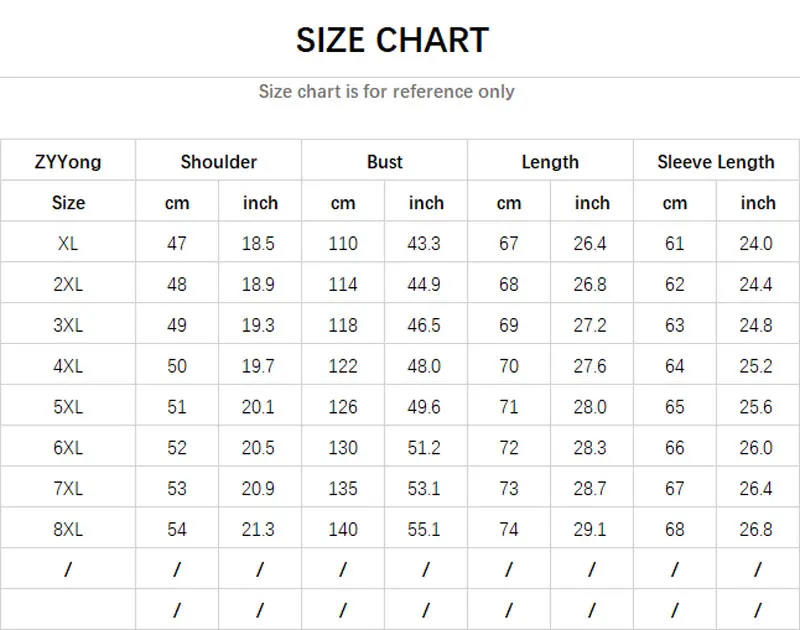
Task: Click the 'Size chart is for reference only' note
Action: pyautogui.click(x=386, y=91)
